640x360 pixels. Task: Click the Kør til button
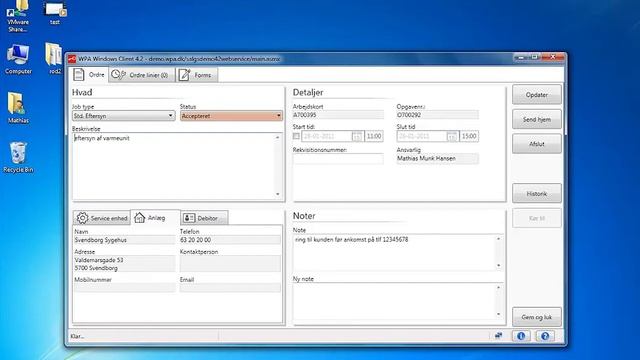point(537,218)
